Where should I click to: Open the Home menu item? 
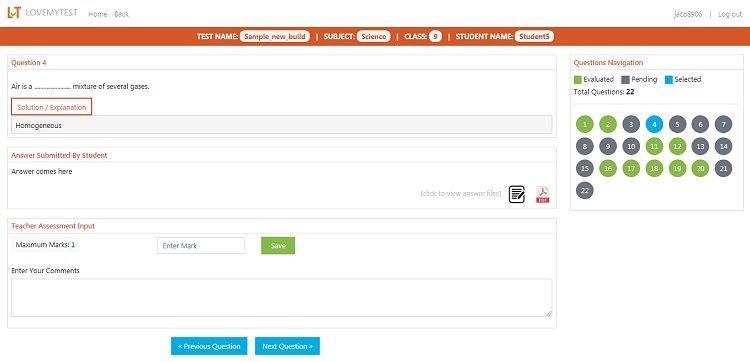[x=98, y=14]
